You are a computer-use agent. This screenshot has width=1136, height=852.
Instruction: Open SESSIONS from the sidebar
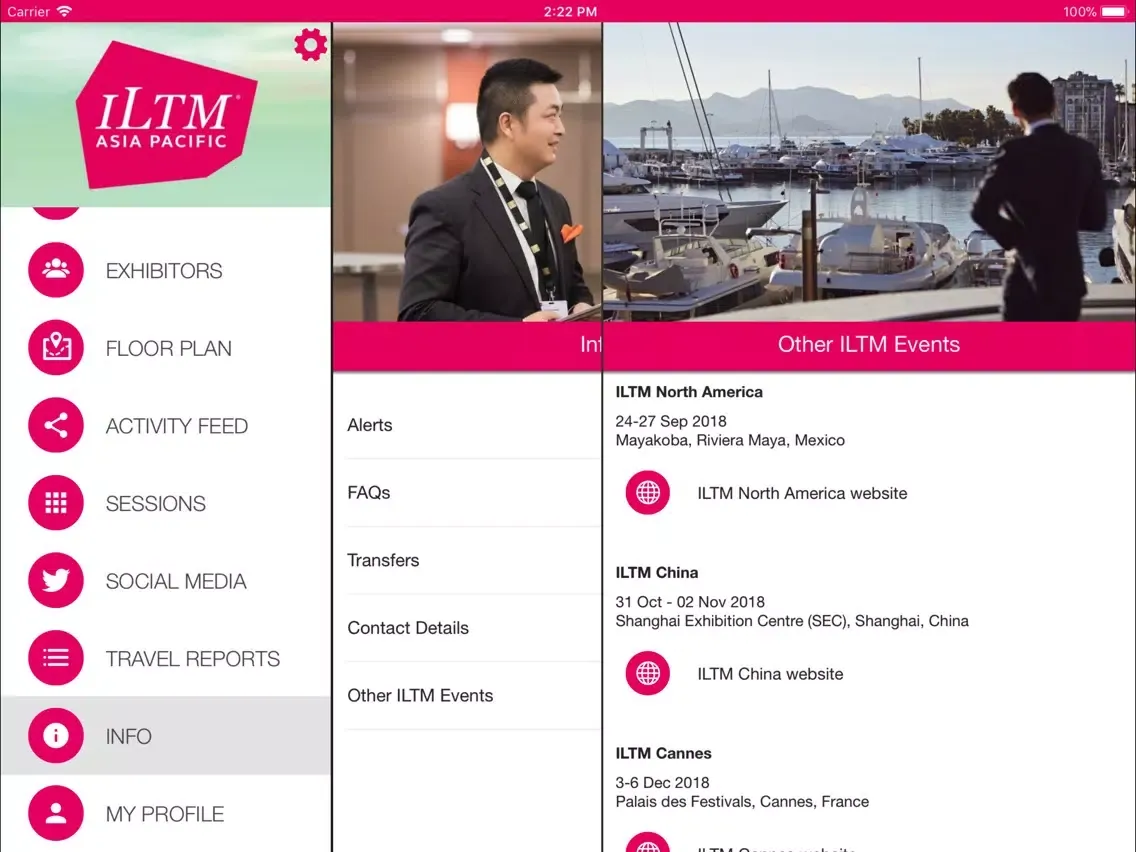tap(156, 504)
